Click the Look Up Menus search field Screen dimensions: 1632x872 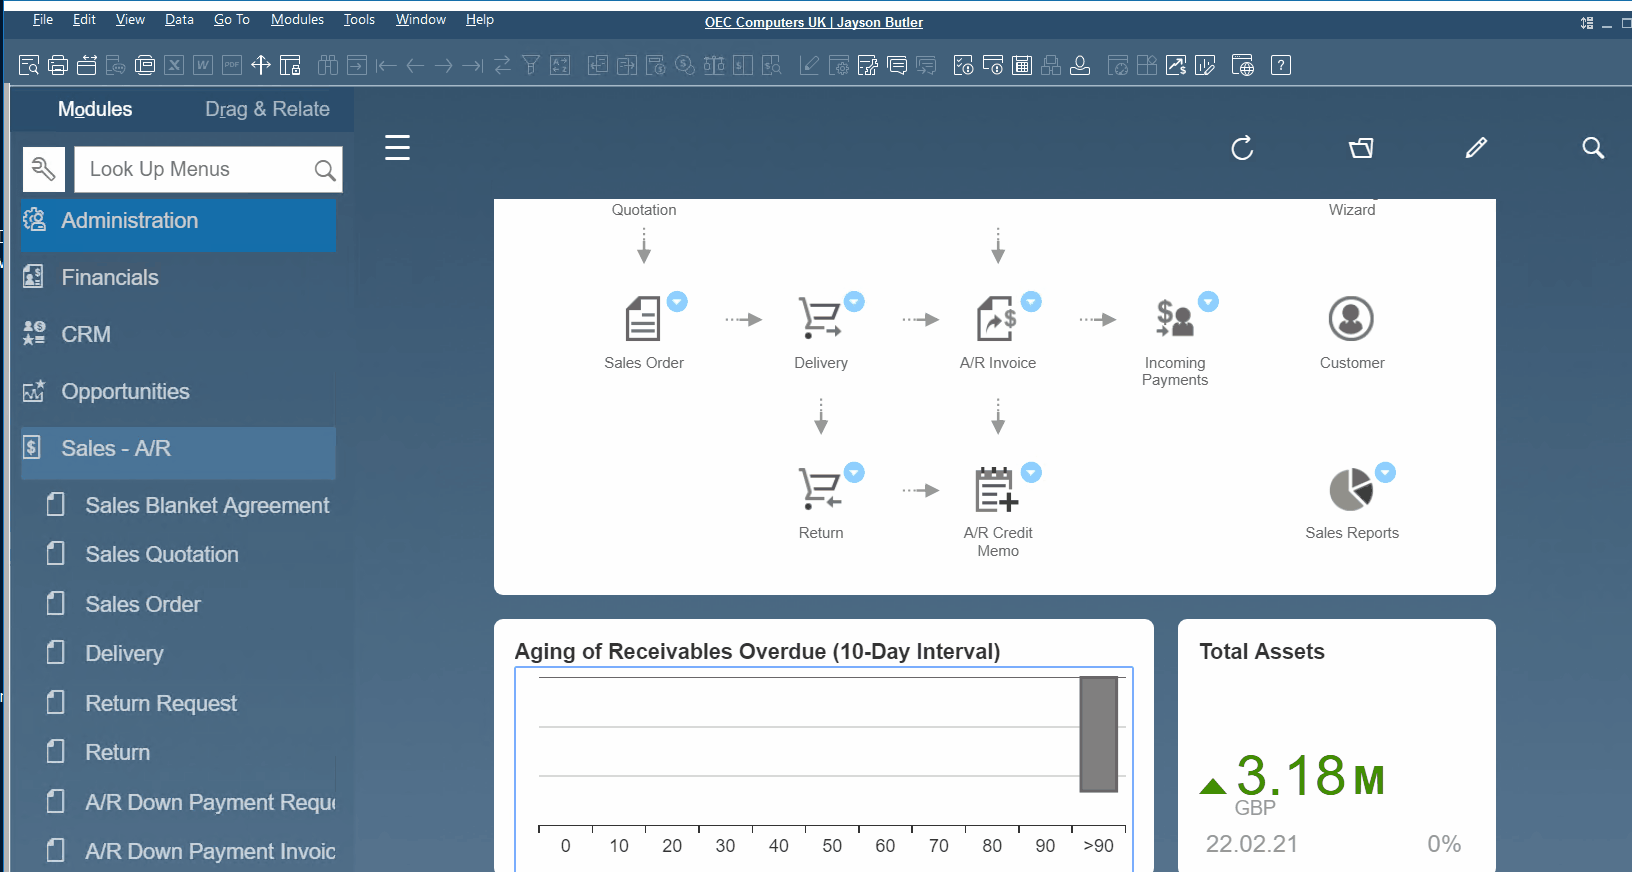point(195,169)
